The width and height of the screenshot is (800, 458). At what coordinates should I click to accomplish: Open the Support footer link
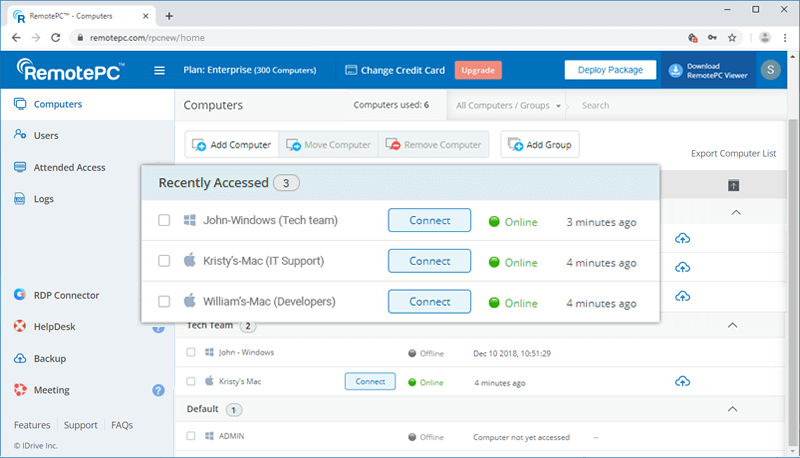[x=81, y=425]
